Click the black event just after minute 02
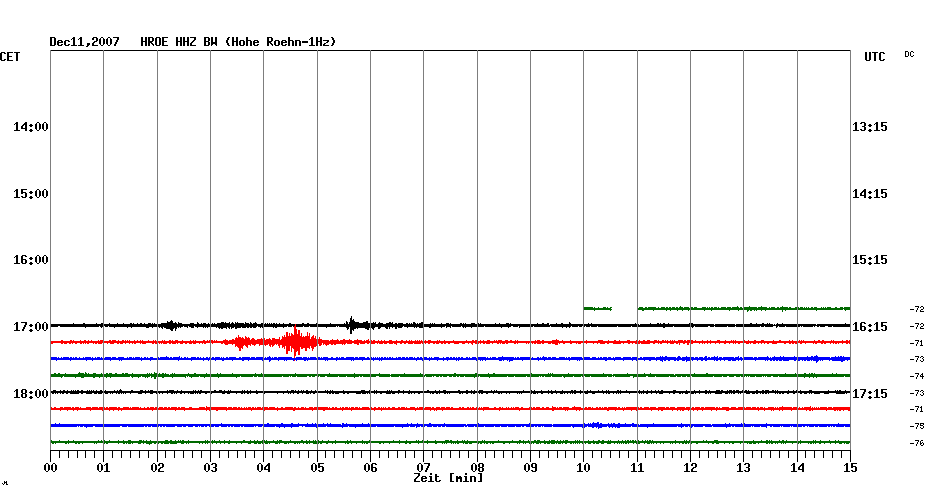The height and width of the screenshot is (494, 930). pyautogui.click(x=171, y=325)
